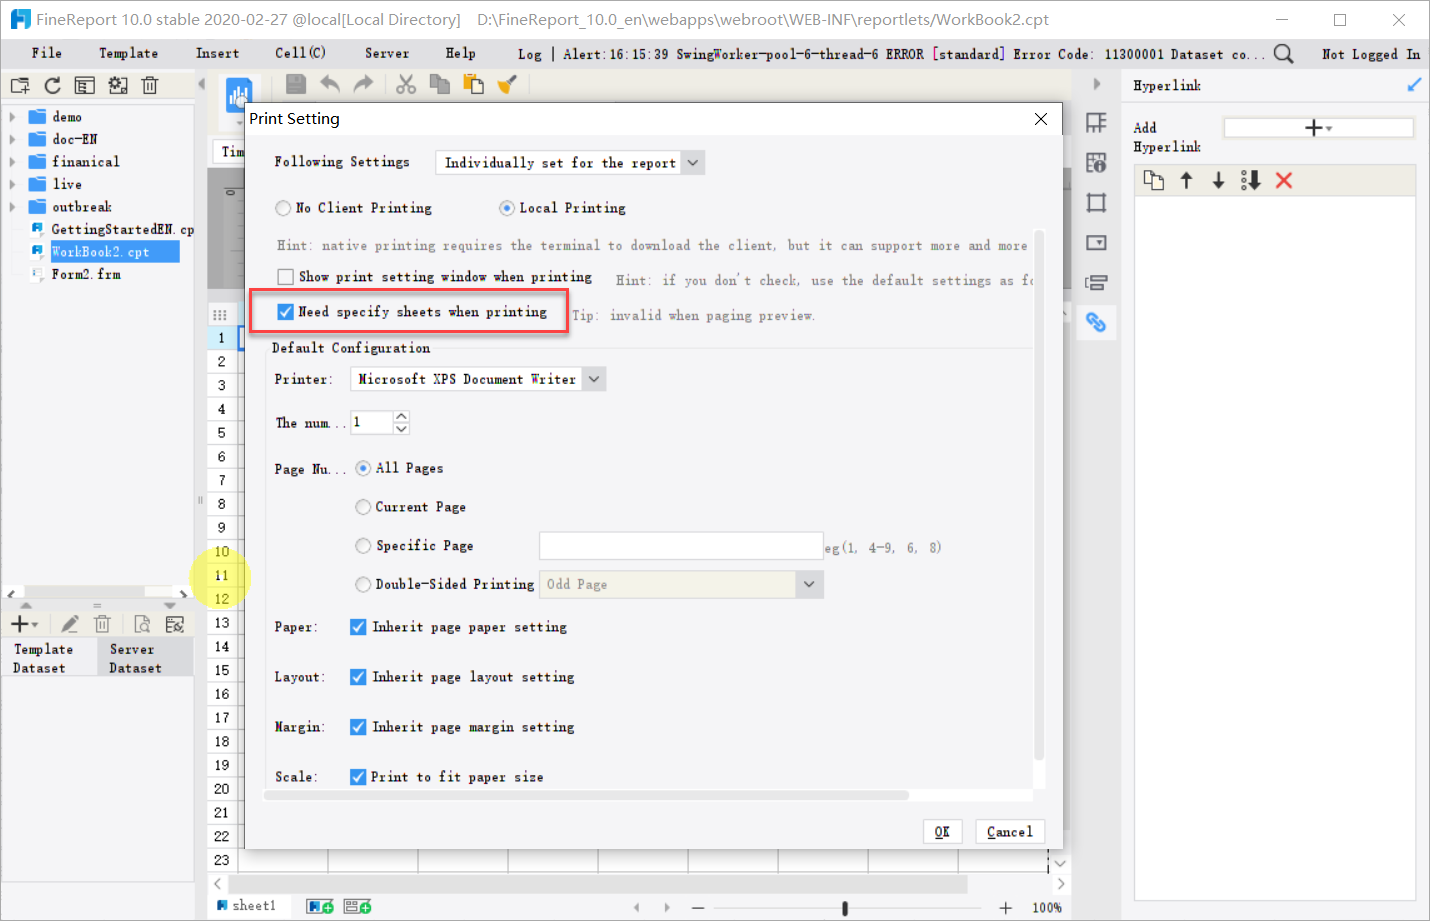
Task: Uncheck Need specify sheets when printing
Action: pos(286,312)
